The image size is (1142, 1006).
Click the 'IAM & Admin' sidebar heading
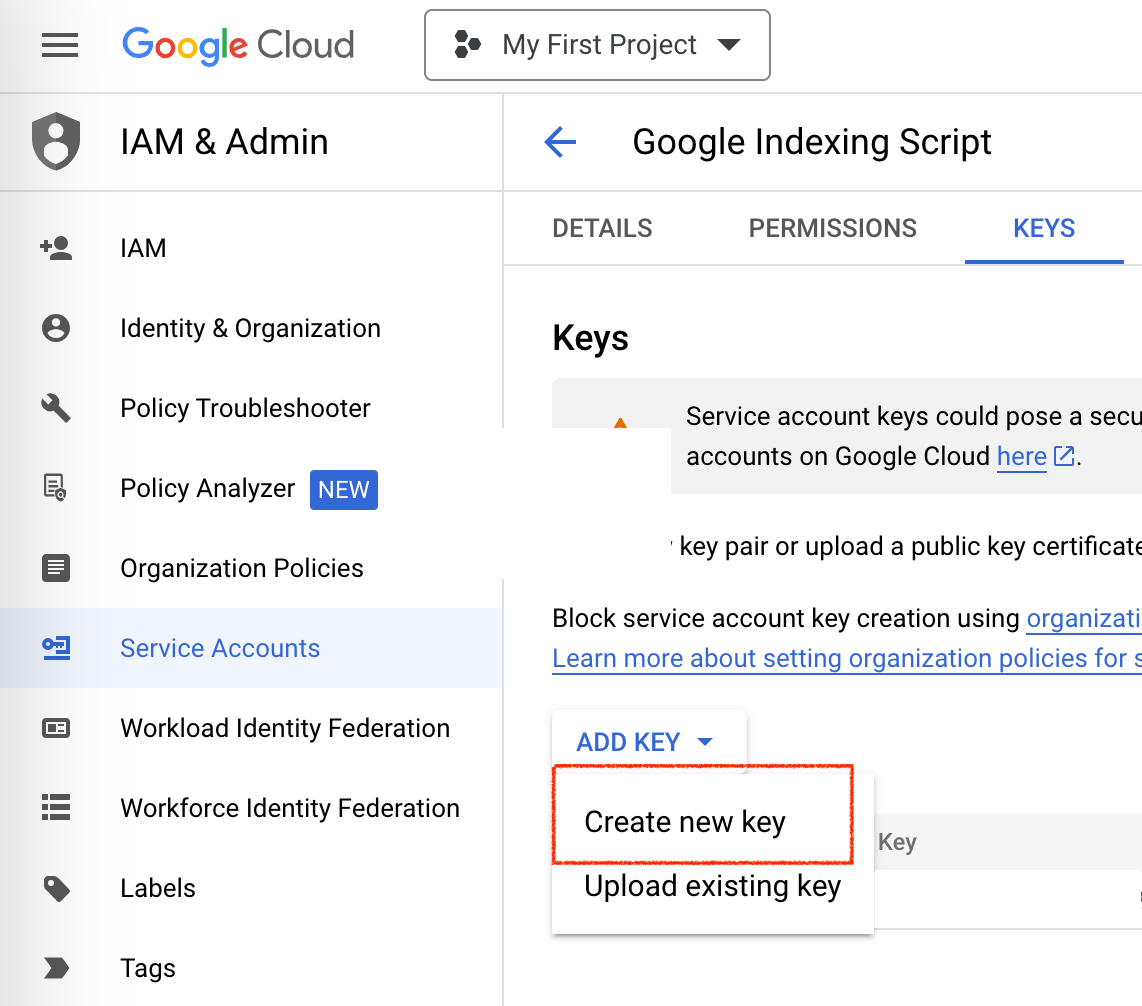[x=224, y=141]
